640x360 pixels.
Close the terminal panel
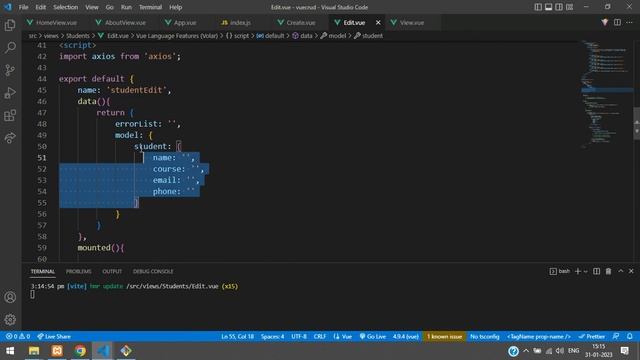[631, 271]
